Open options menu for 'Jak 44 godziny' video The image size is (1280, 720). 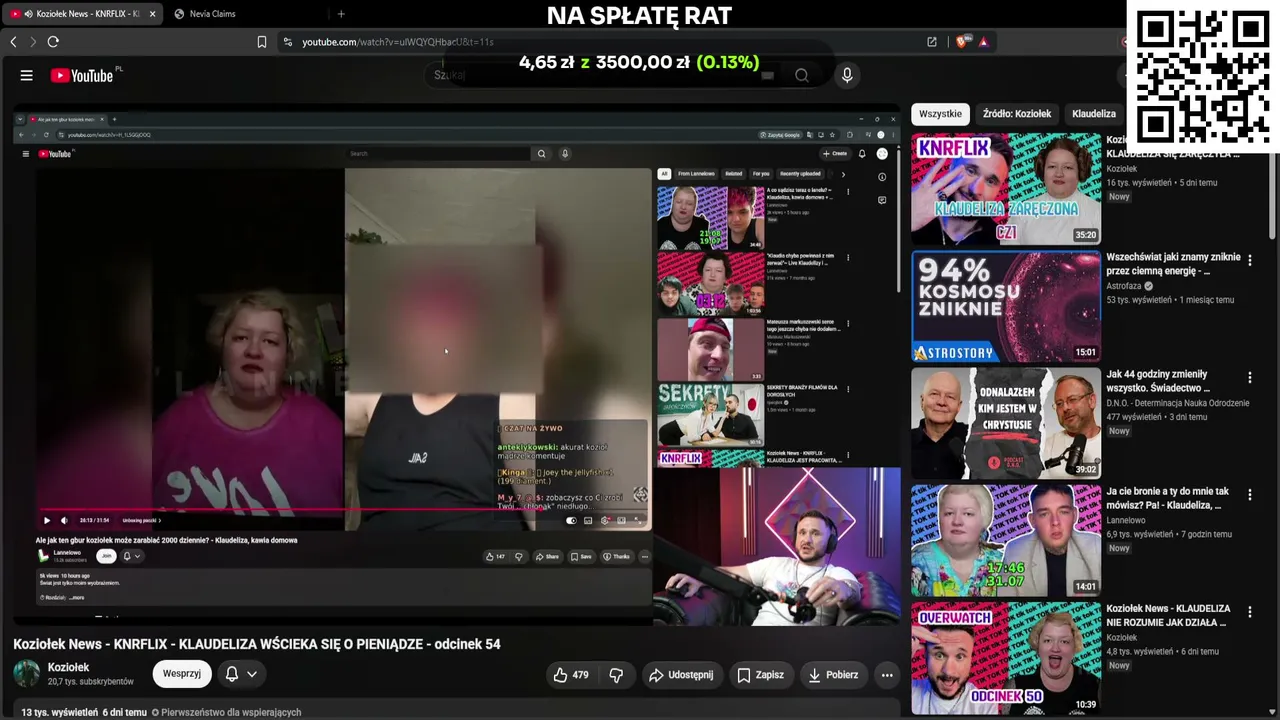click(1250, 377)
